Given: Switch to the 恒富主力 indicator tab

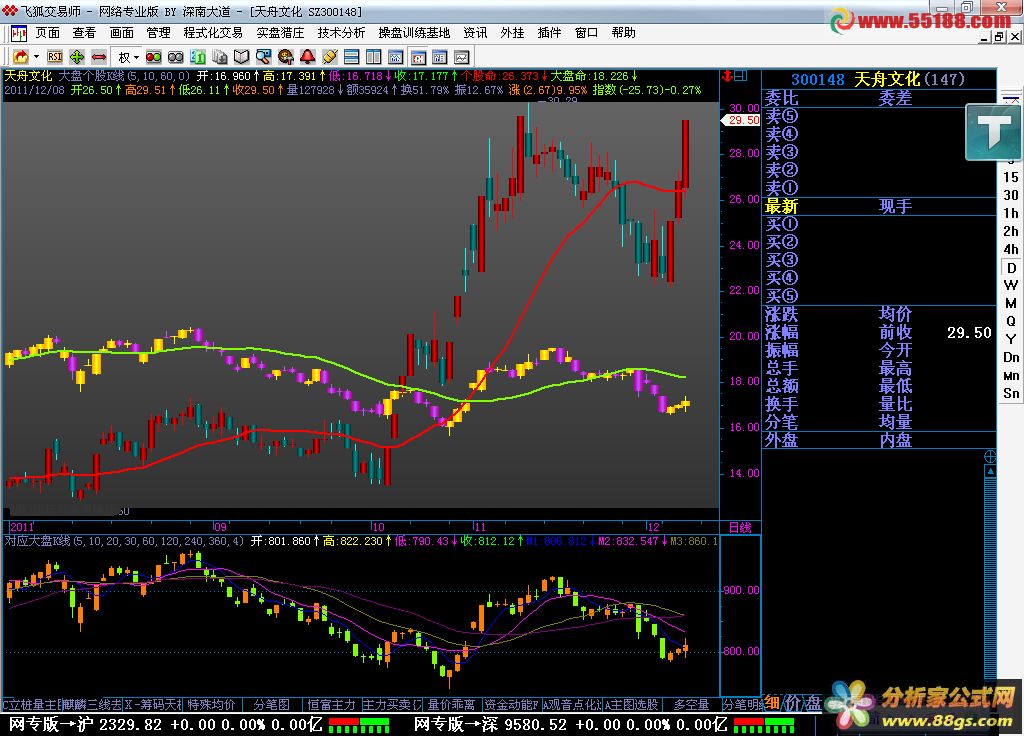Looking at the screenshot, I should (331, 705).
